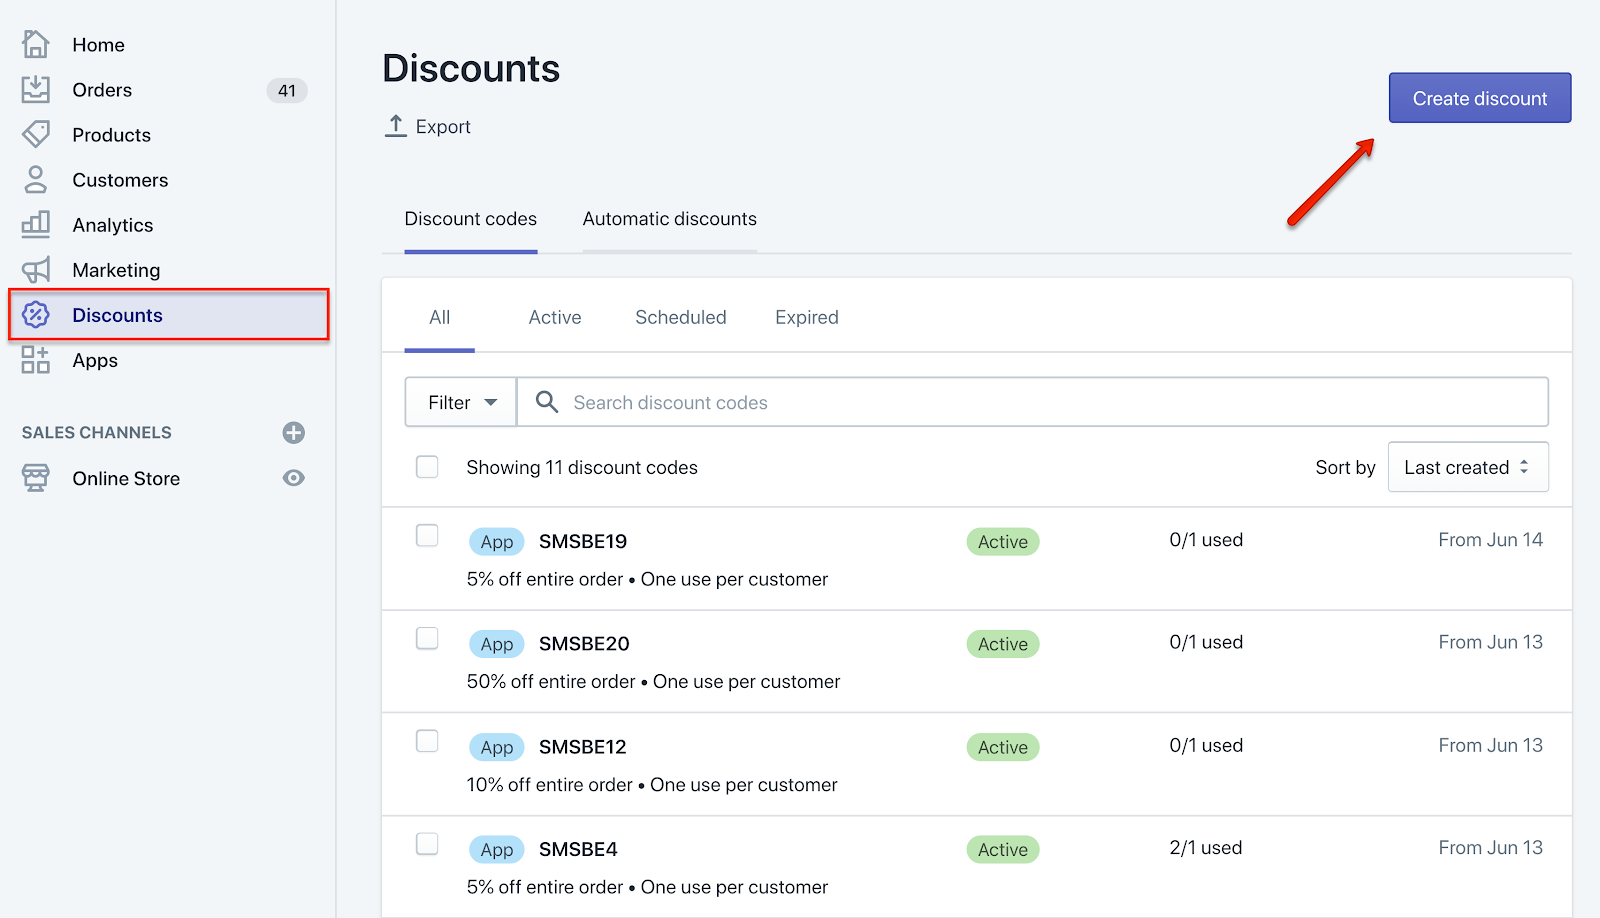
Task: Select the checkbox for SMSBE20
Action: click(x=427, y=637)
